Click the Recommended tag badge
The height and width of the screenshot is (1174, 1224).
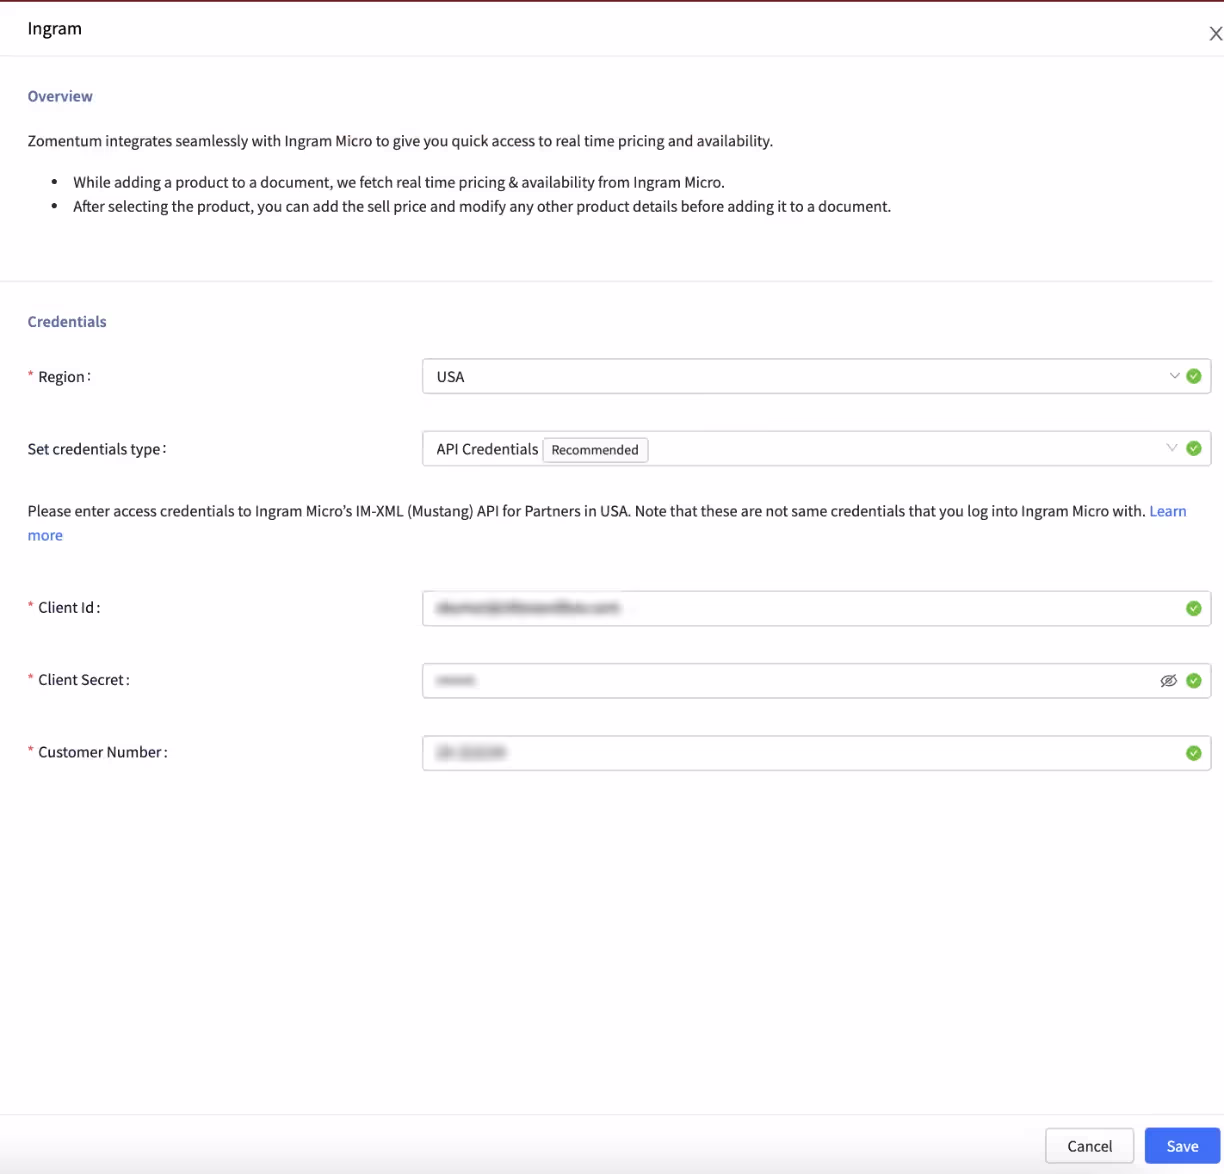click(595, 450)
